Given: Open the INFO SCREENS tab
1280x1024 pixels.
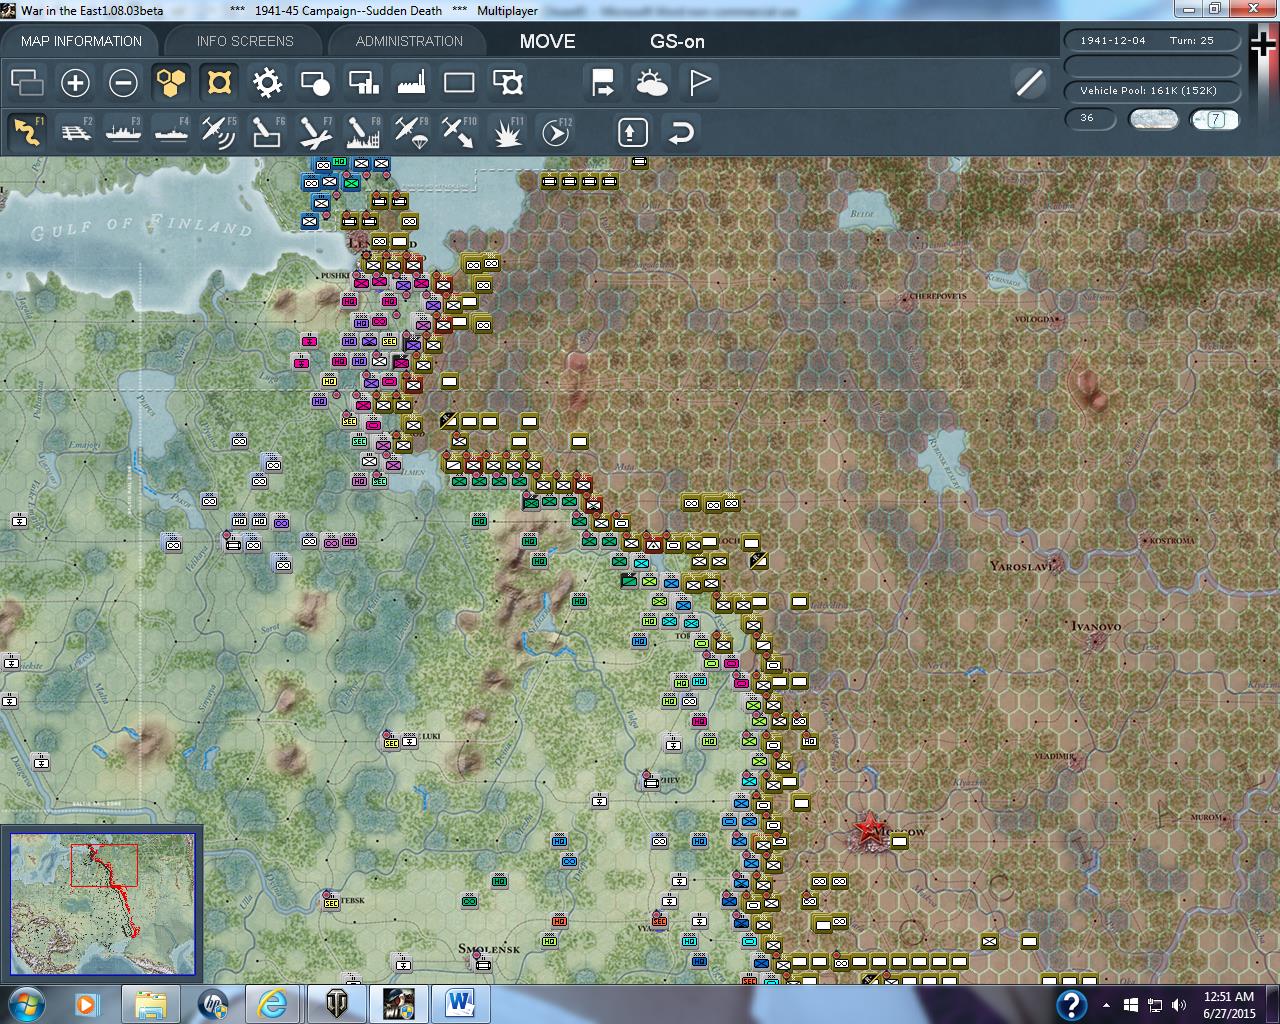Looking at the screenshot, I should point(245,41).
